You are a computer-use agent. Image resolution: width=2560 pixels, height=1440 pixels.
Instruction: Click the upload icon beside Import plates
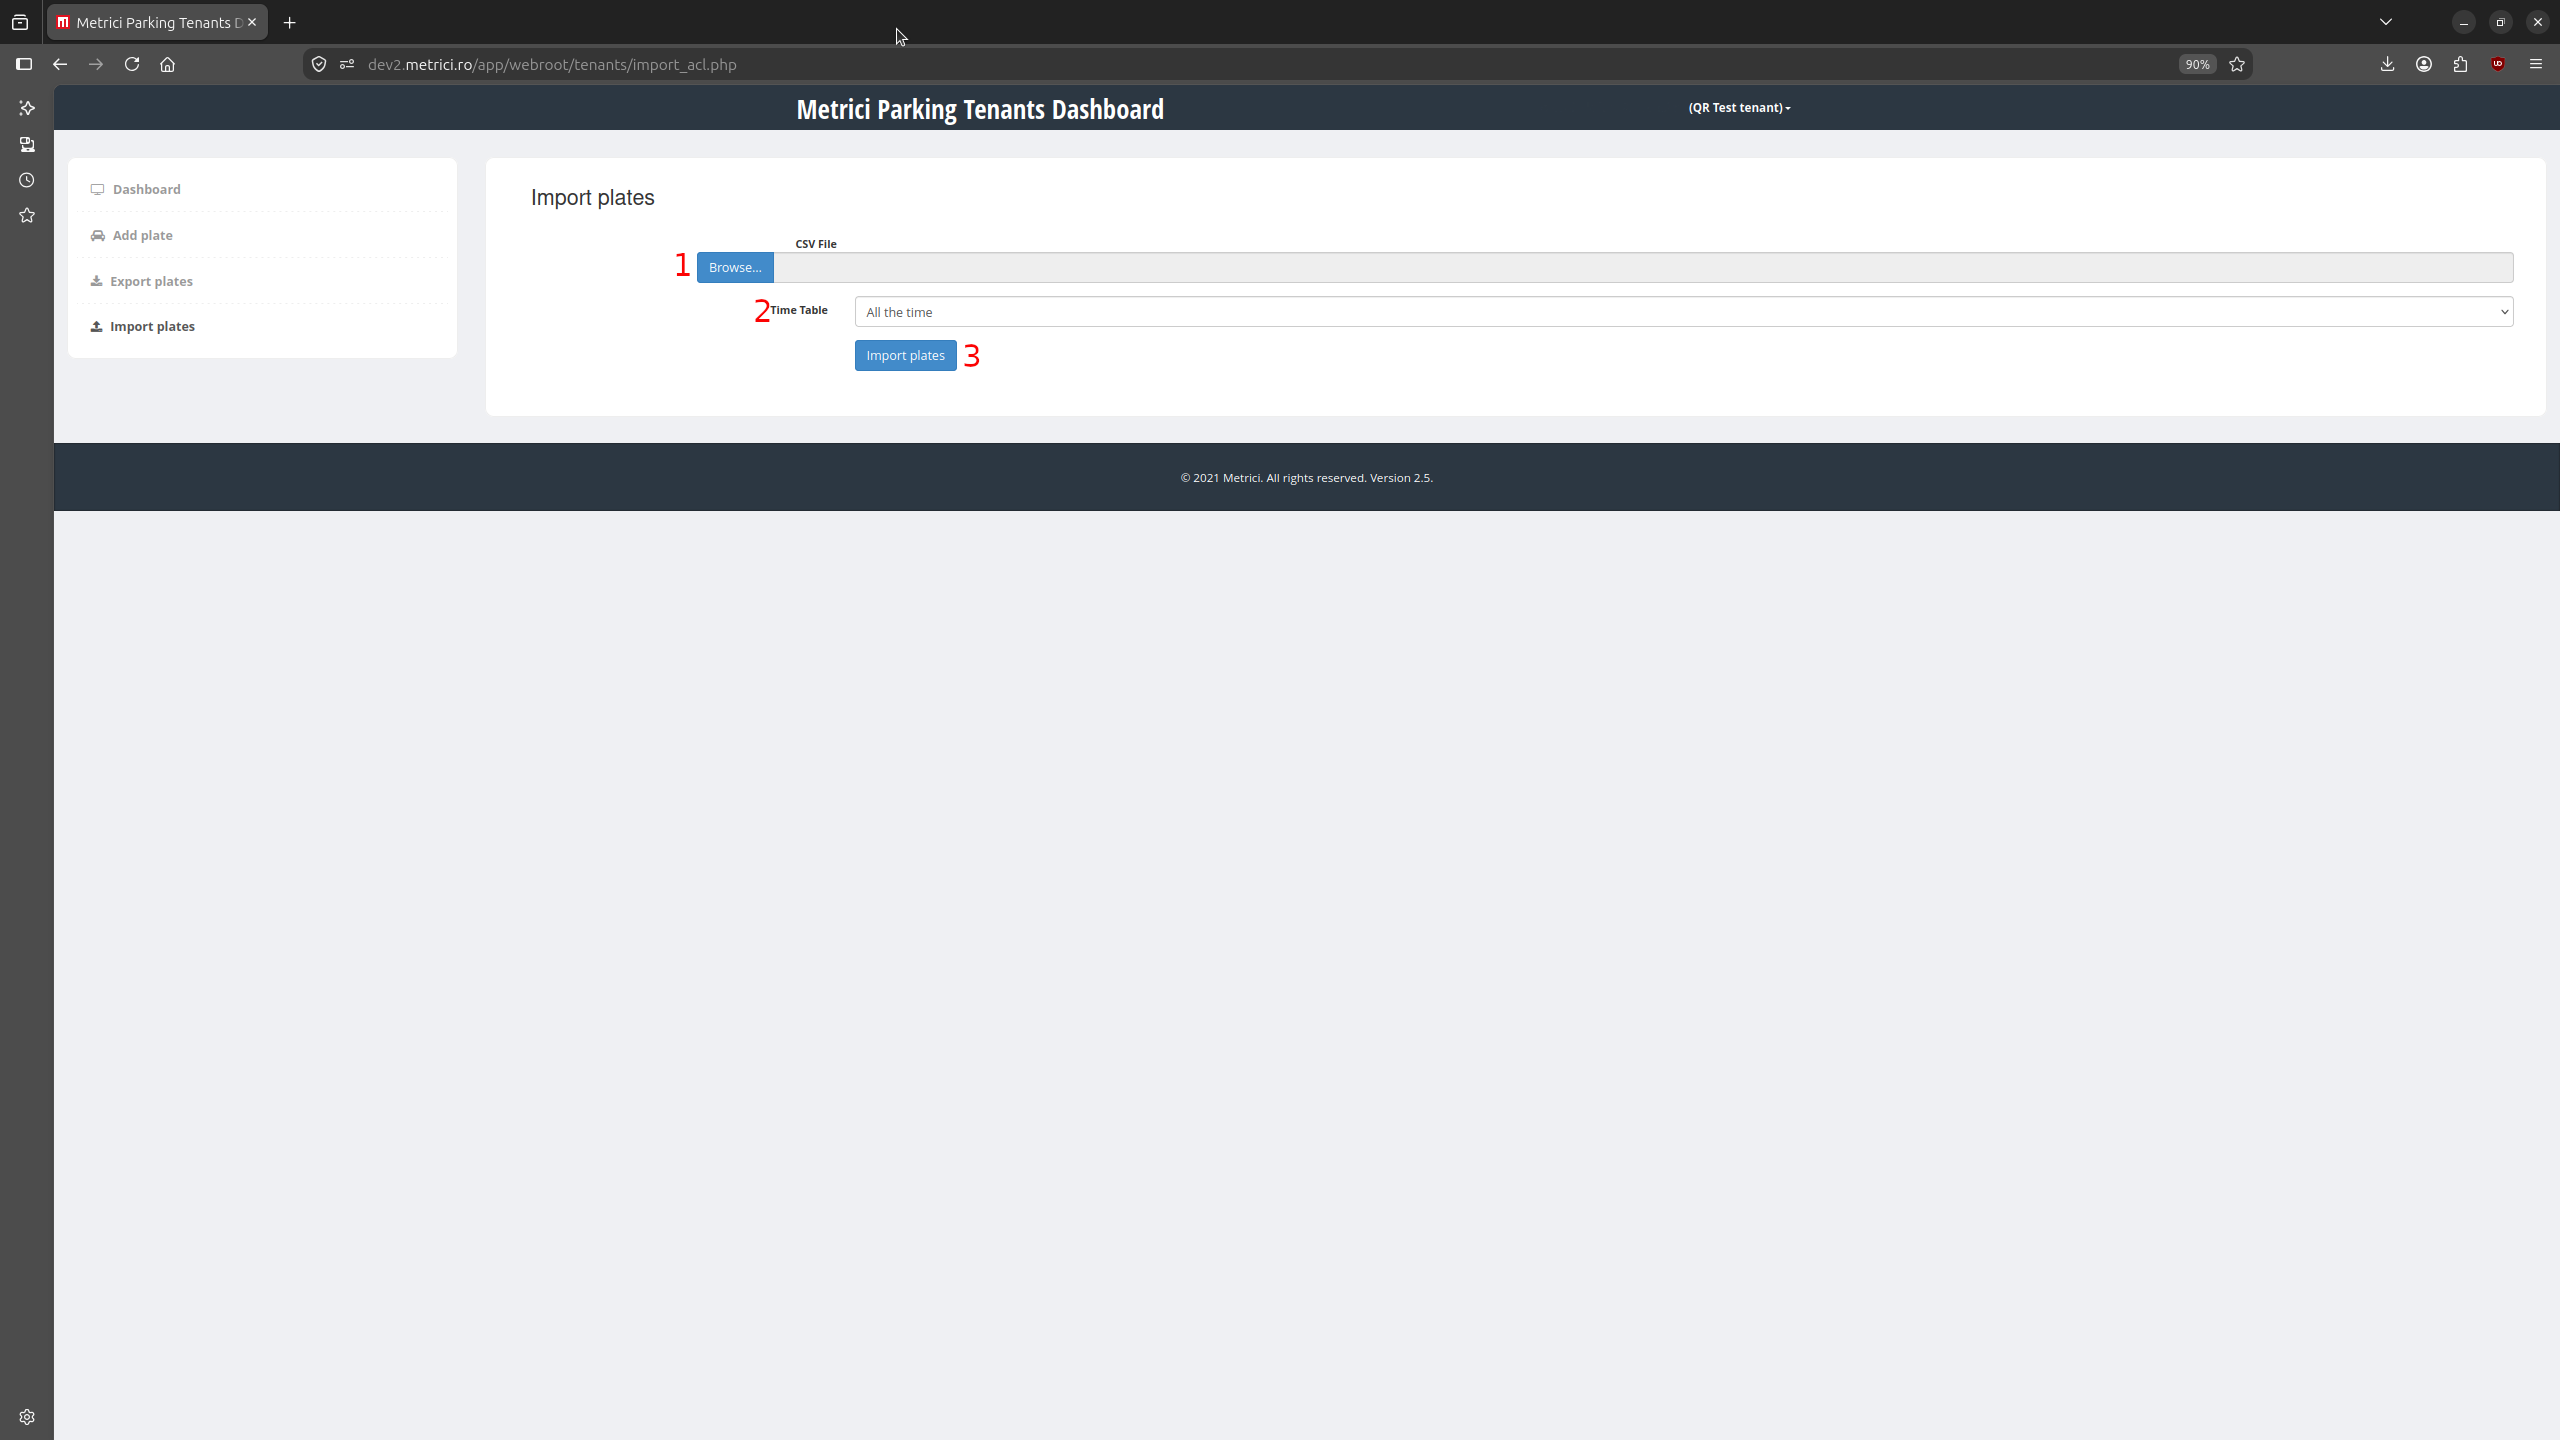(96, 326)
